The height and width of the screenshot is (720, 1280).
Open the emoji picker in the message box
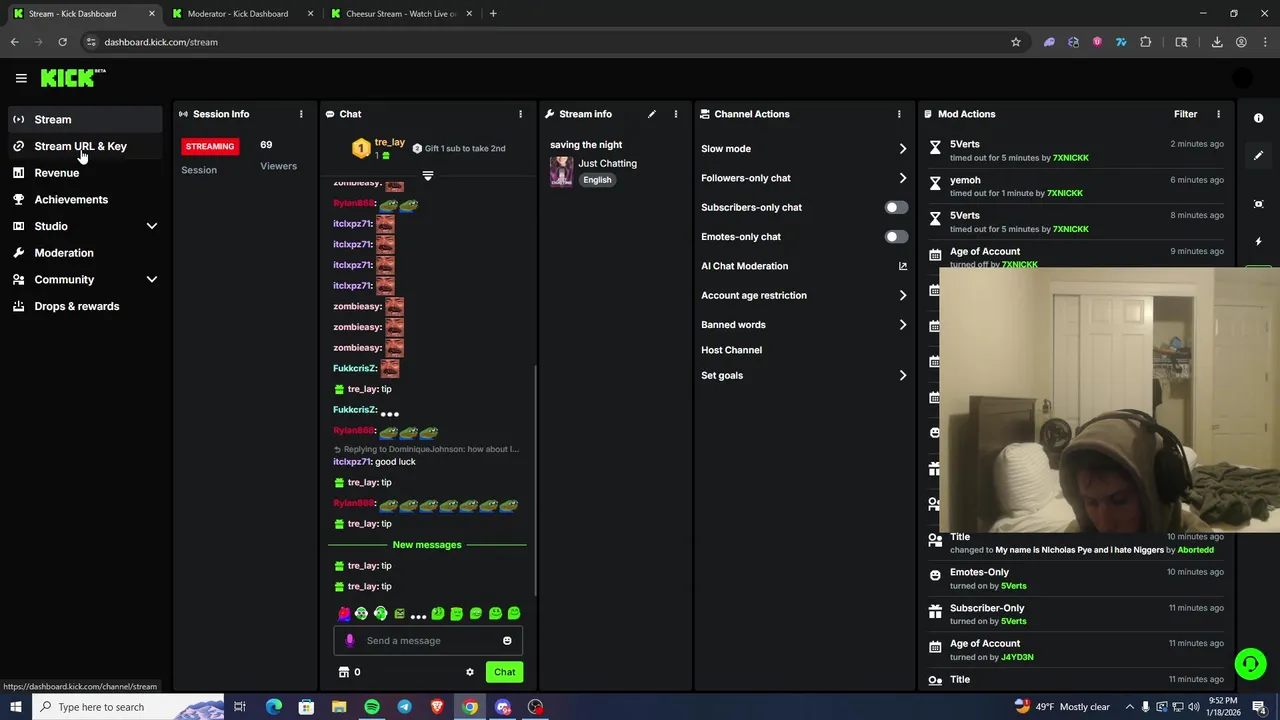tap(507, 641)
